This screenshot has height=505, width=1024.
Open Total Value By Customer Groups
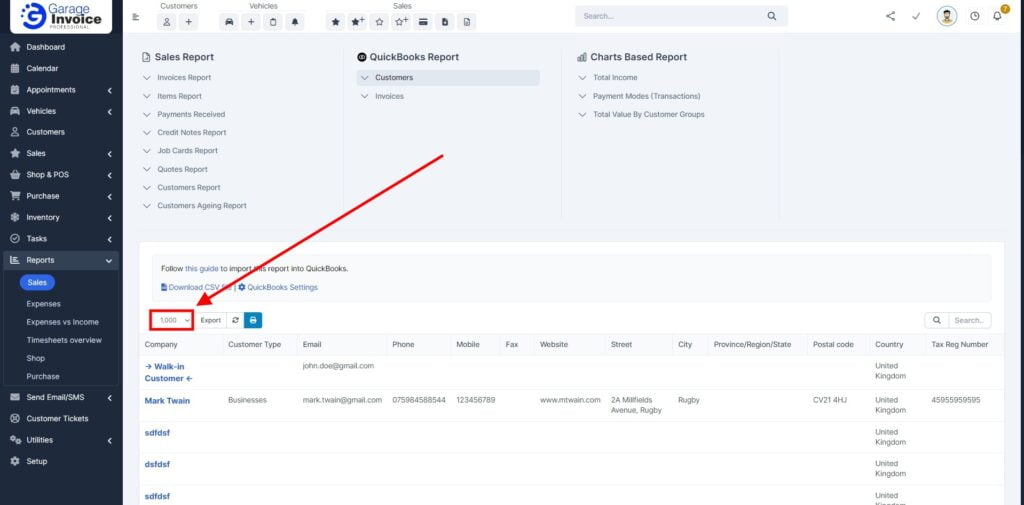[648, 114]
